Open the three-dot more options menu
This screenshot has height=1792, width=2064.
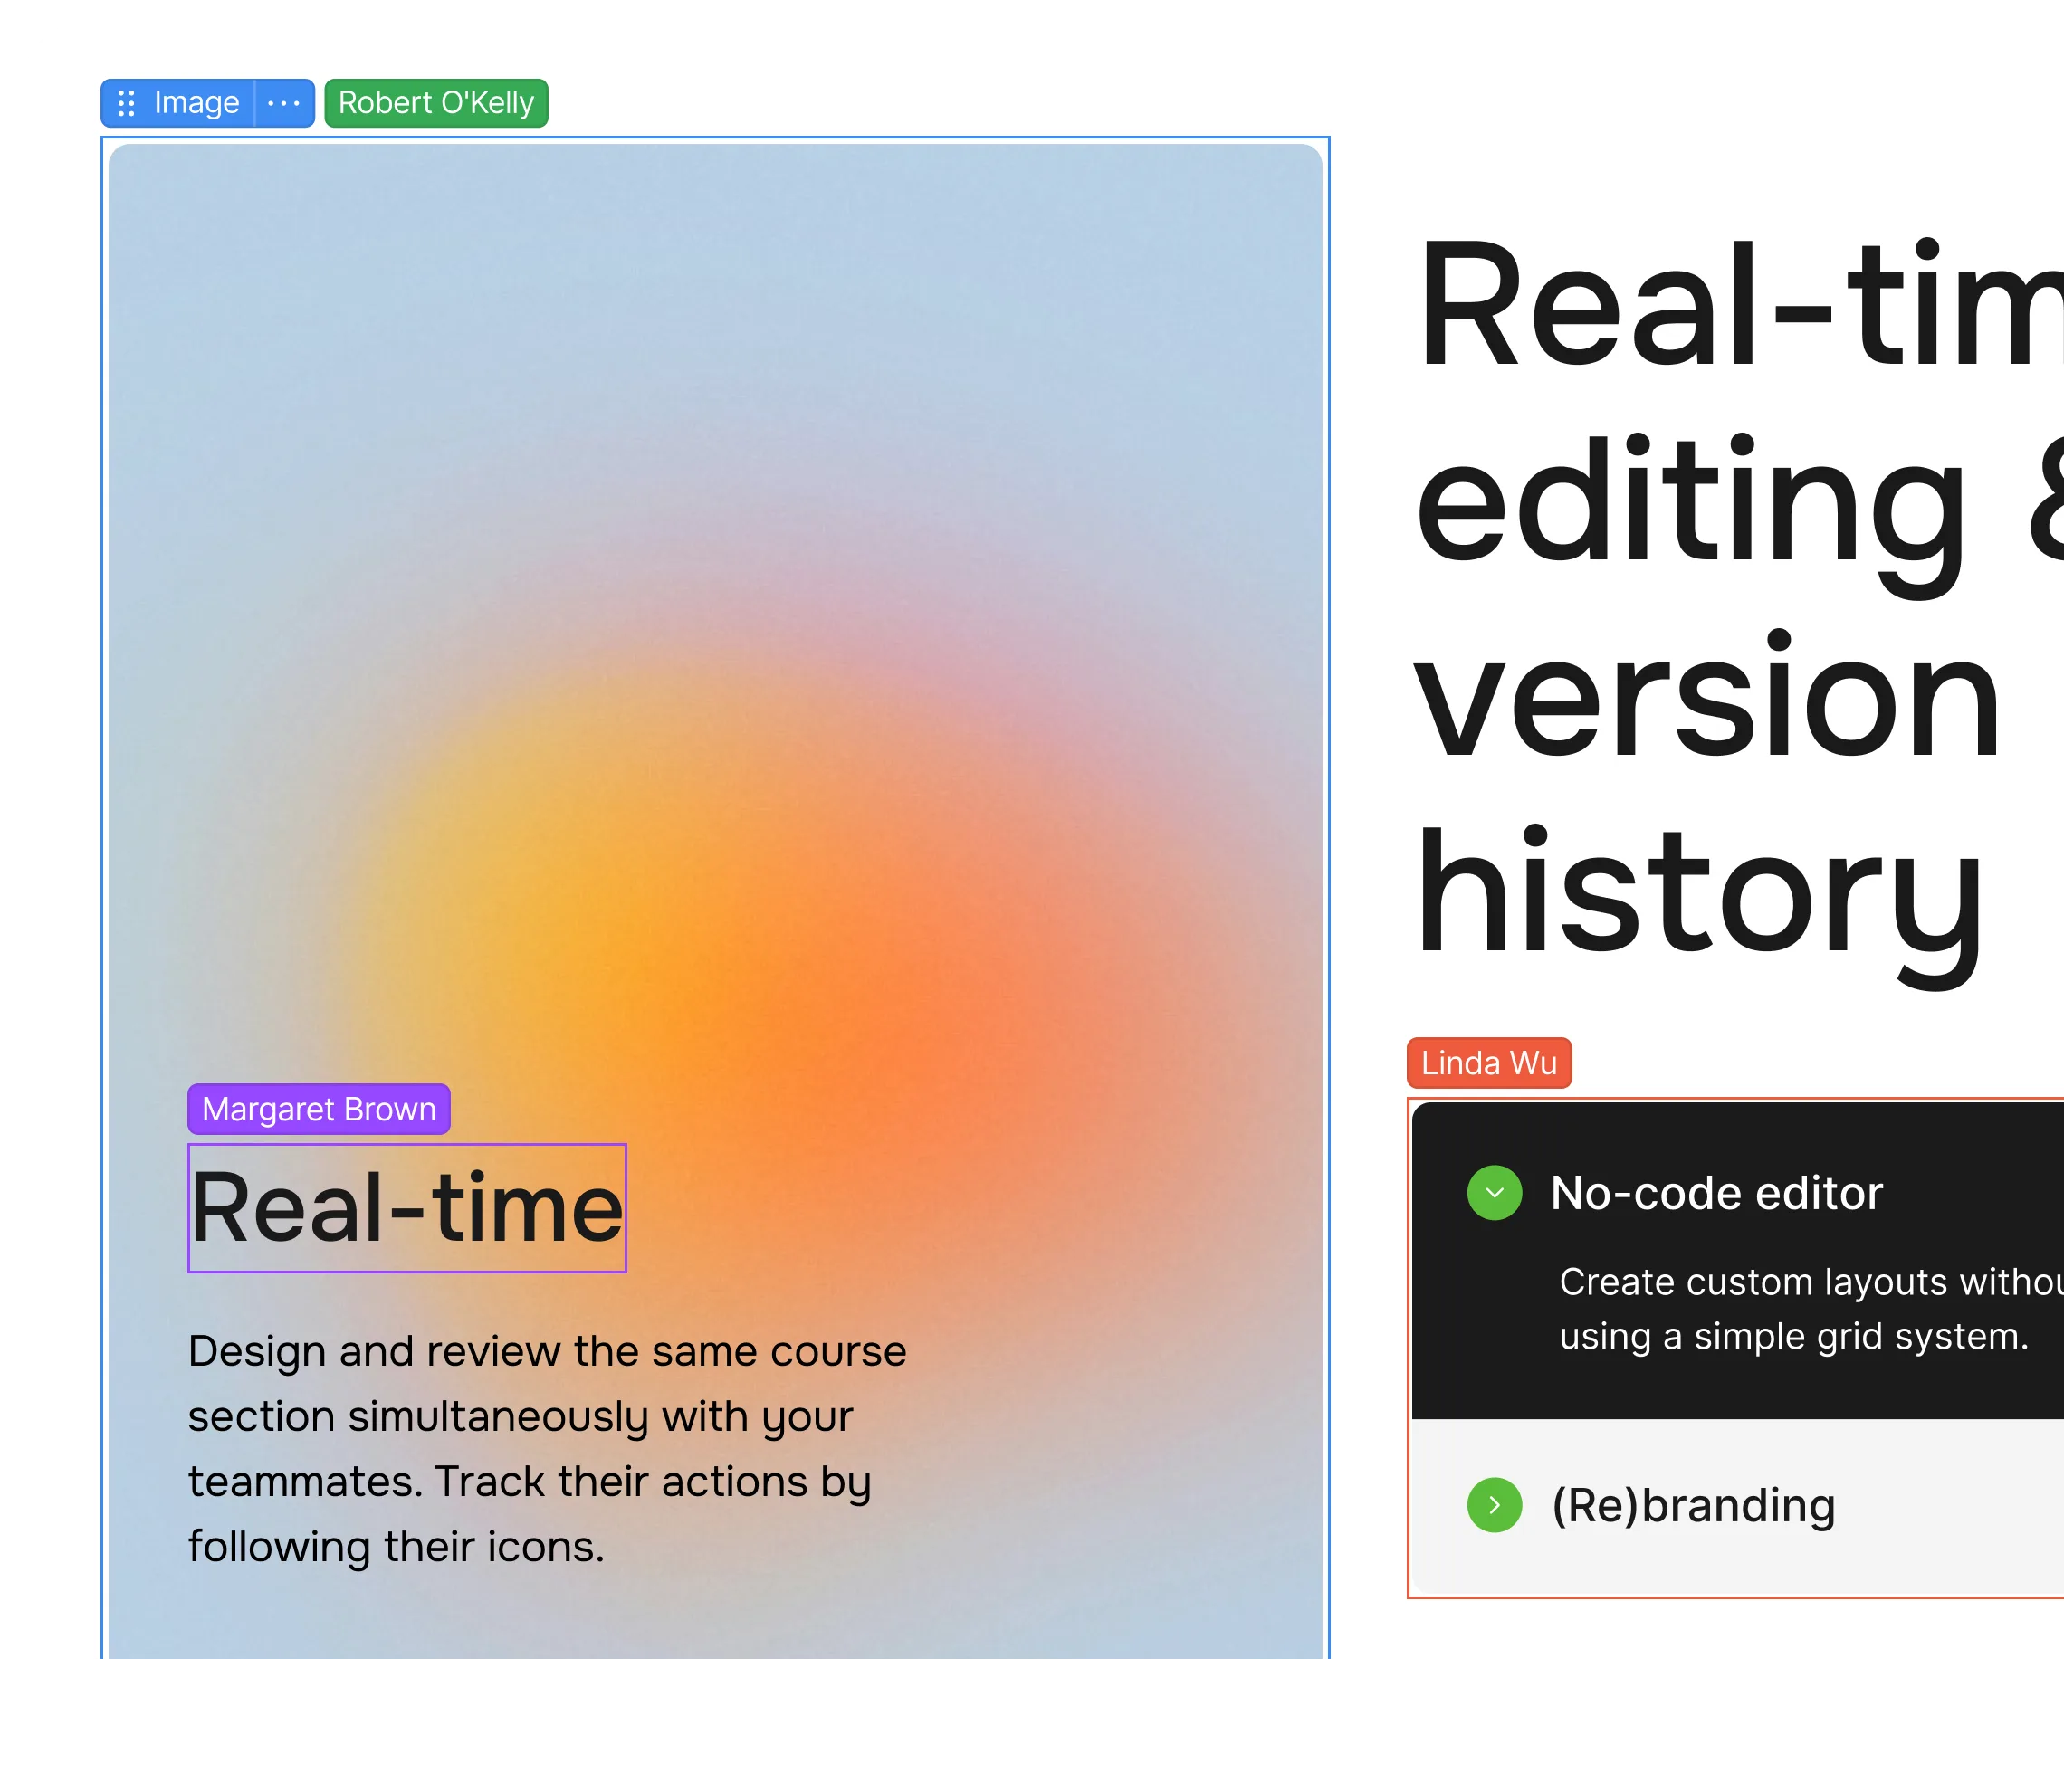click(x=284, y=103)
